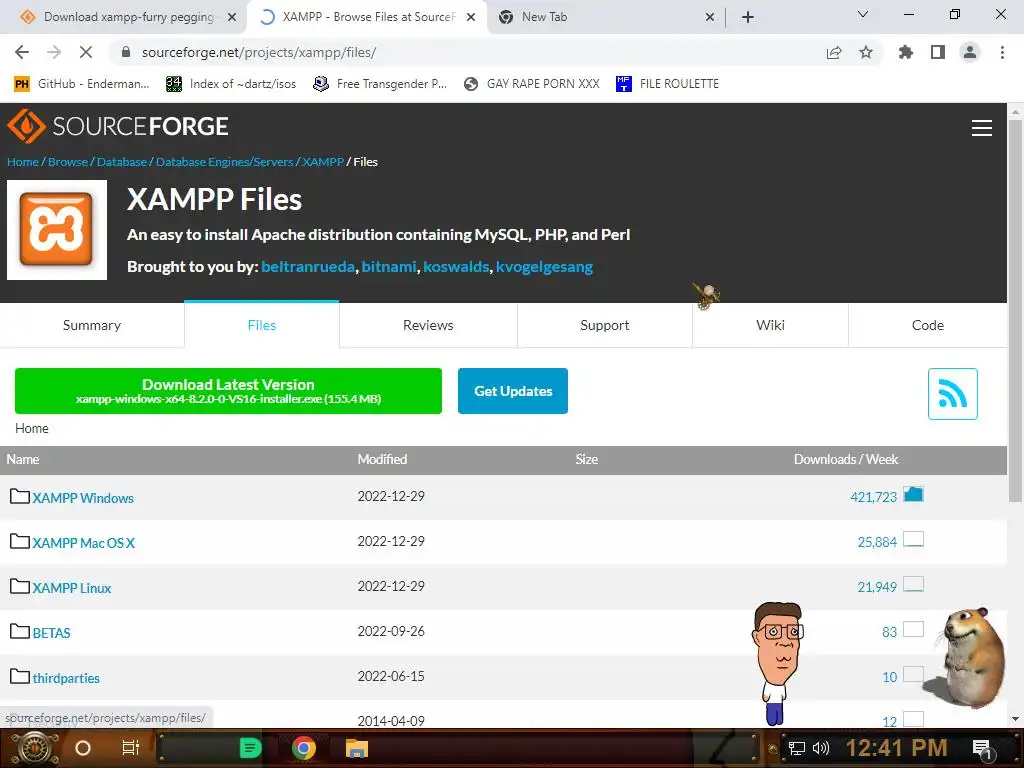Close the New Tab tab
1024x768 pixels.
pos(710,17)
